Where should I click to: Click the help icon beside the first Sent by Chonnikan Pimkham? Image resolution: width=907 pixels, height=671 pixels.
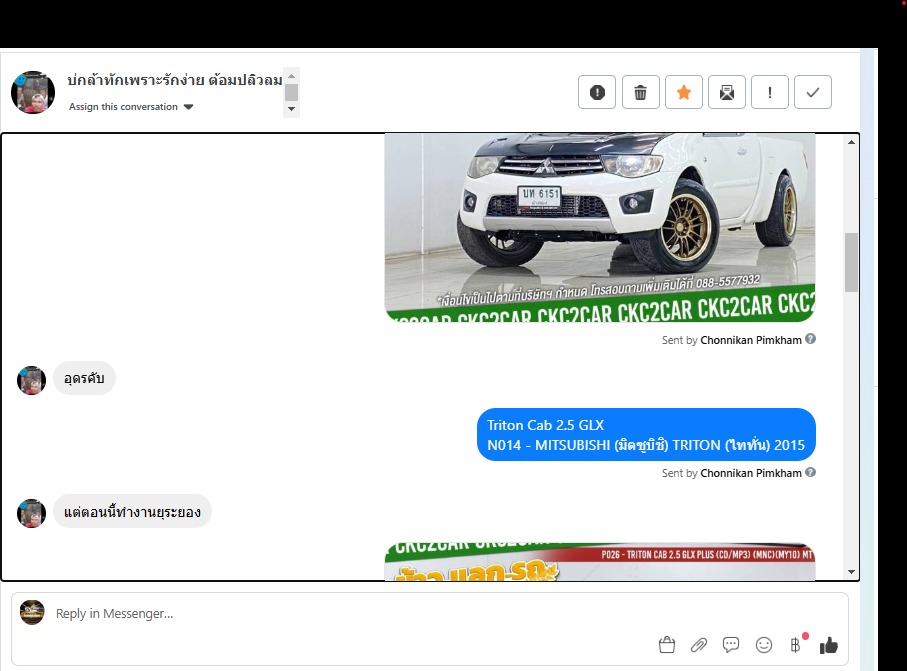click(811, 339)
